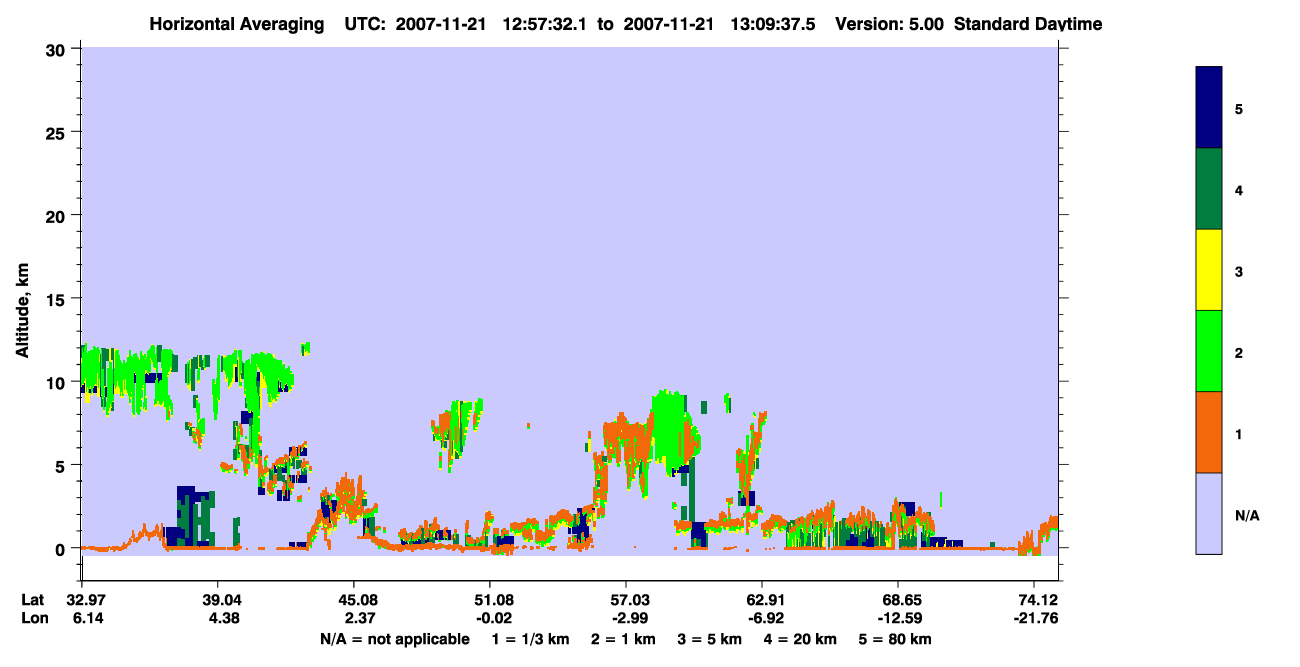The image size is (1300, 667).
Task: Click the yellow colorbar segment labeled 3
Action: 1209,270
